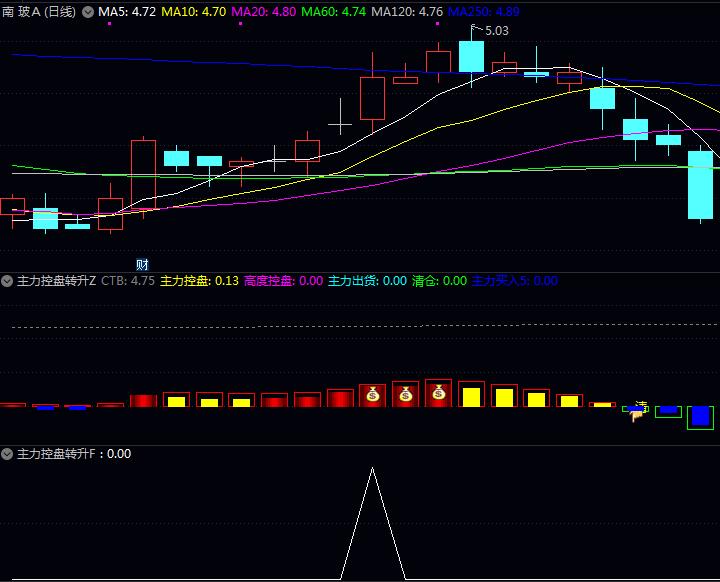The height and width of the screenshot is (582, 720).
Task: Click the 南玻A (日线) chart title
Action: 39,12
